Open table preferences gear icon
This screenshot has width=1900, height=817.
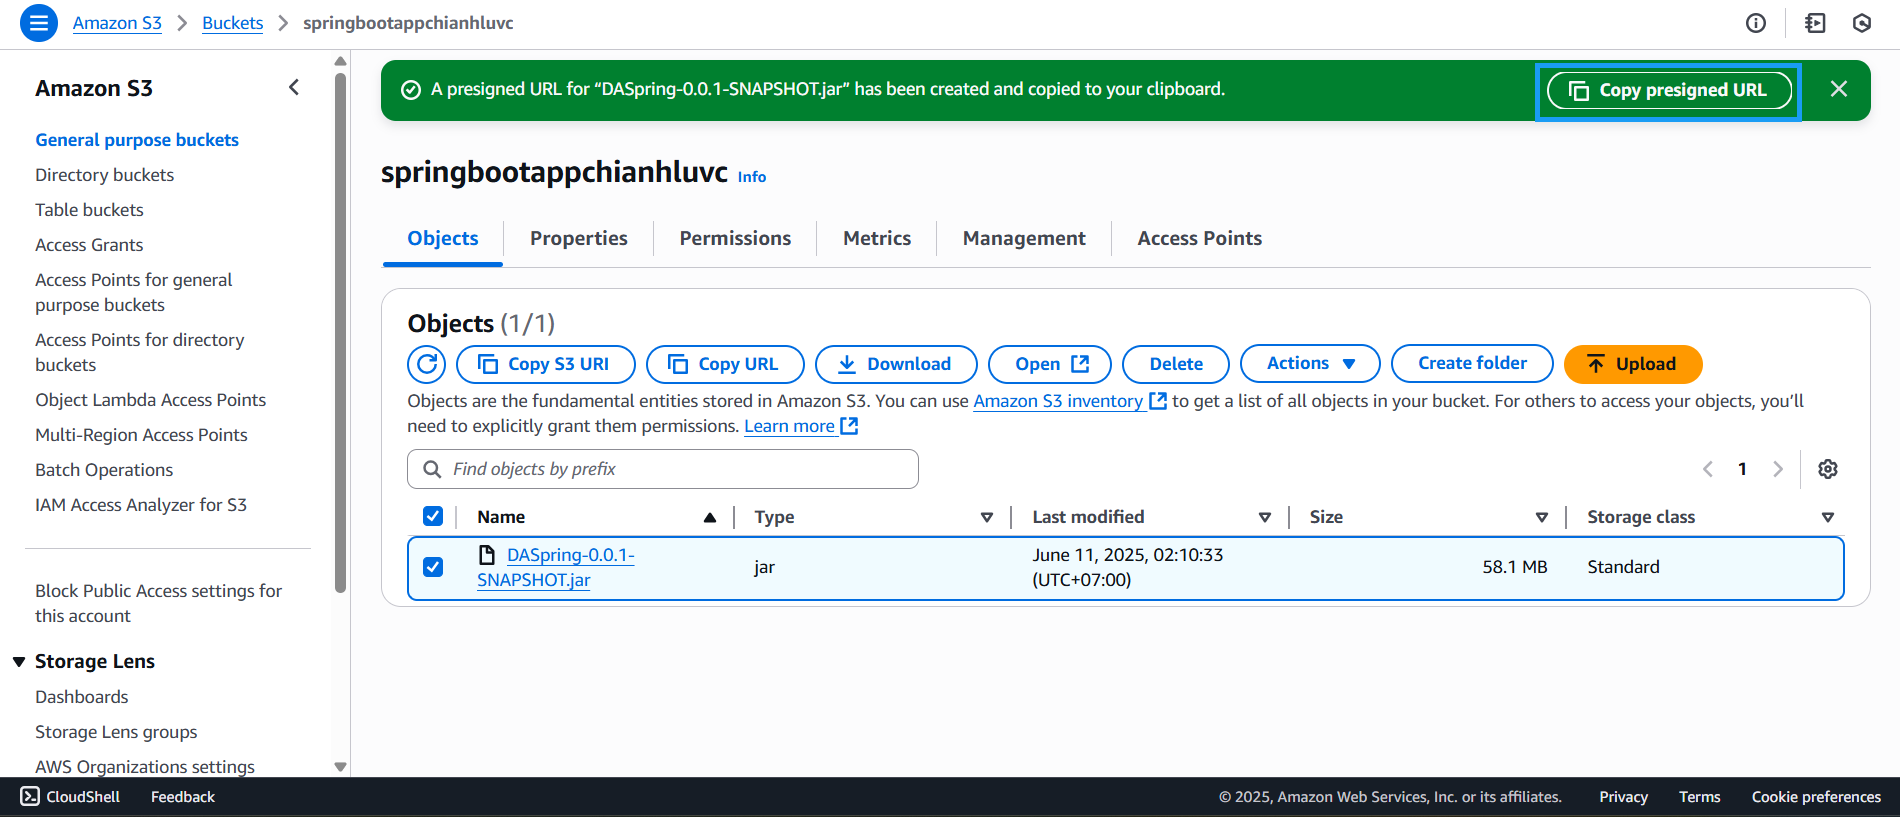(x=1828, y=469)
